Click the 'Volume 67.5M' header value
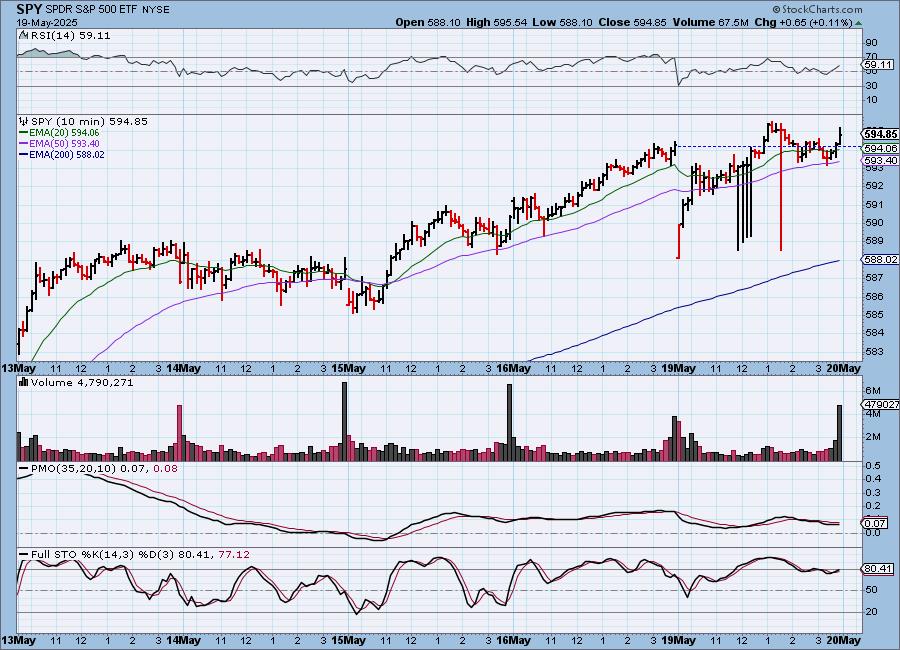 [710, 22]
